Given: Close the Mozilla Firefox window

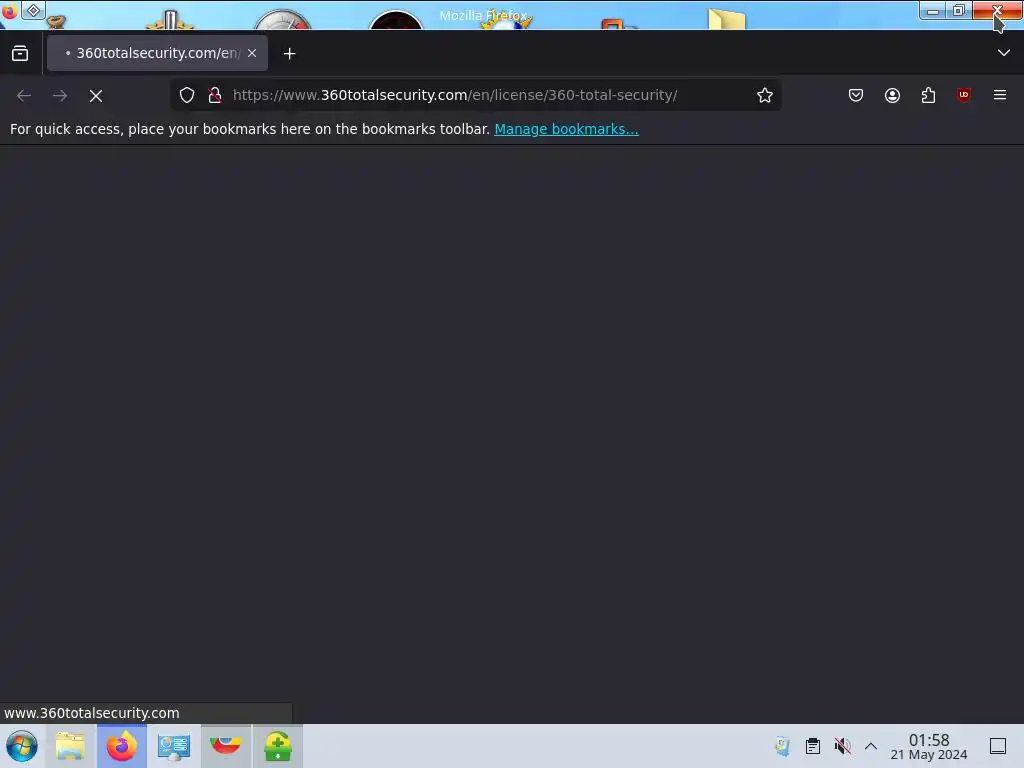Looking at the screenshot, I should coord(997,10).
